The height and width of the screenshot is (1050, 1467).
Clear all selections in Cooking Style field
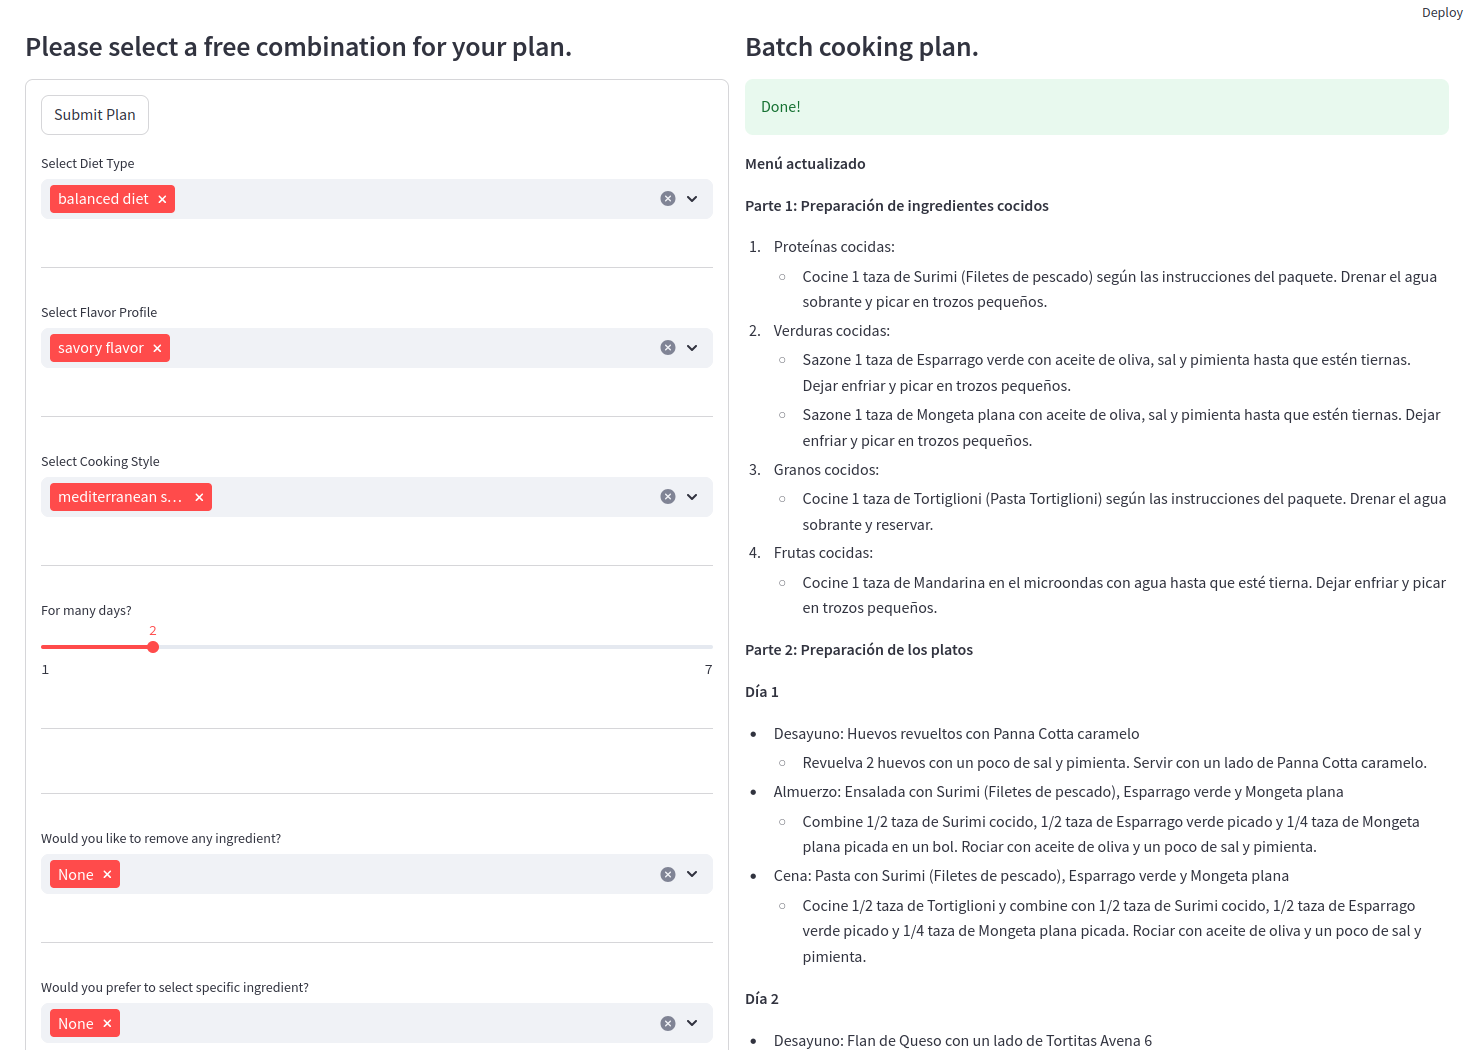(667, 497)
